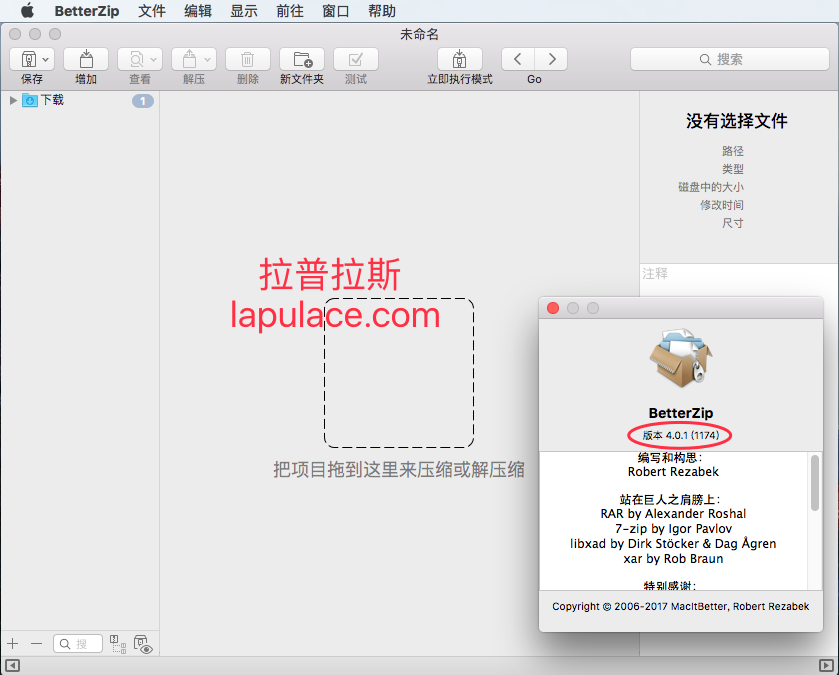The height and width of the screenshot is (675, 839).
Task: Go forward with the right arrow button
Action: click(x=551, y=59)
